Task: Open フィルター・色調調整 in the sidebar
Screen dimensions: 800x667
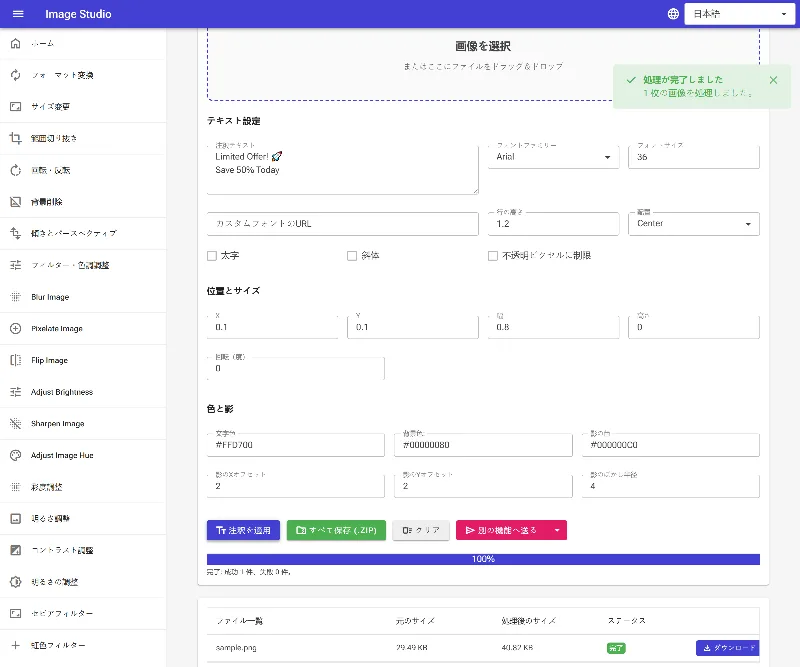Action: (x=83, y=265)
